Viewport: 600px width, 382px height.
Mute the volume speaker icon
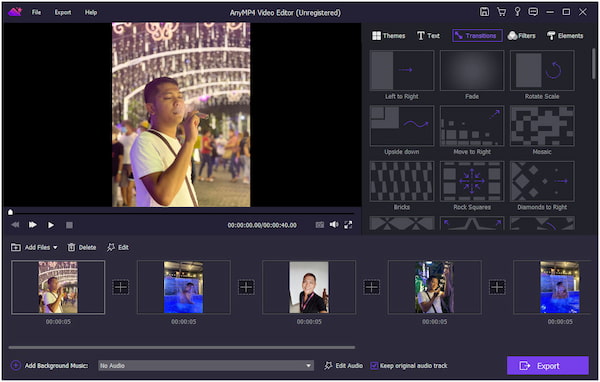pyautogui.click(x=334, y=224)
